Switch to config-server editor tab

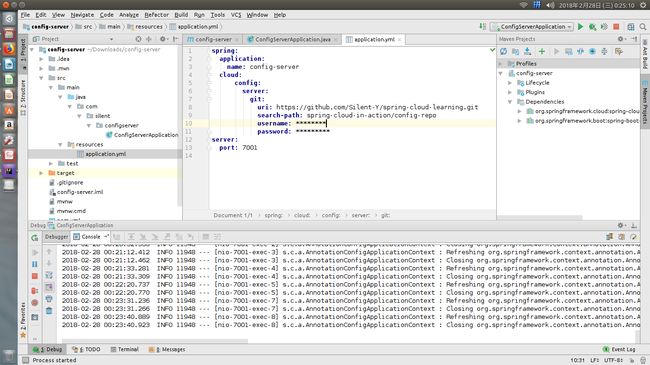[213, 39]
